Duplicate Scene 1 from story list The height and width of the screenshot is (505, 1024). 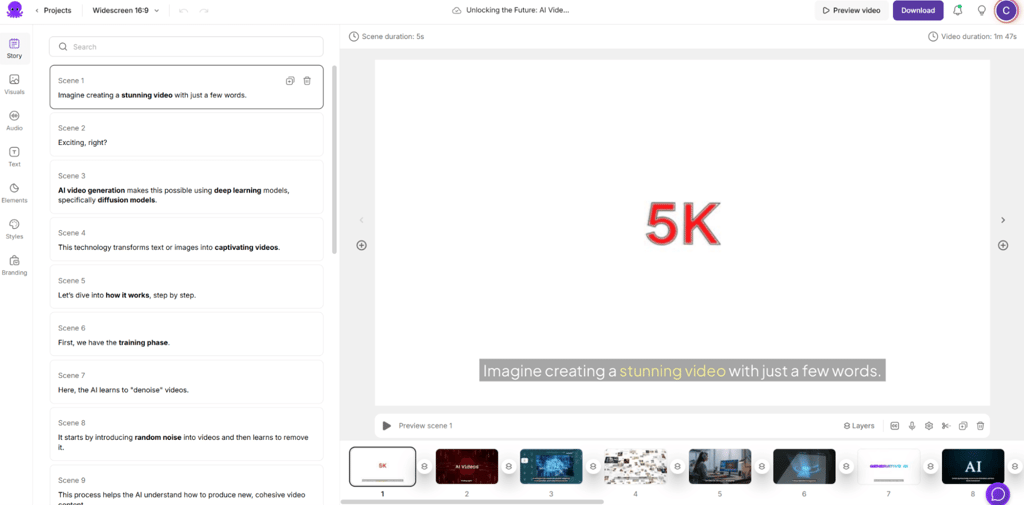click(x=290, y=81)
